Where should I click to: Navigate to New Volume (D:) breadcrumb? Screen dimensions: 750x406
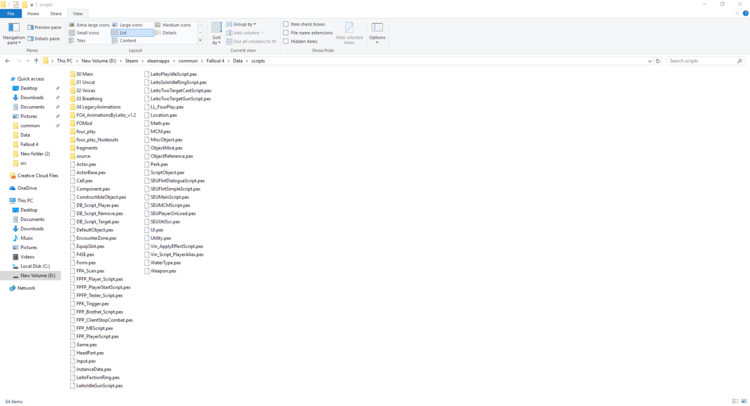pos(99,61)
